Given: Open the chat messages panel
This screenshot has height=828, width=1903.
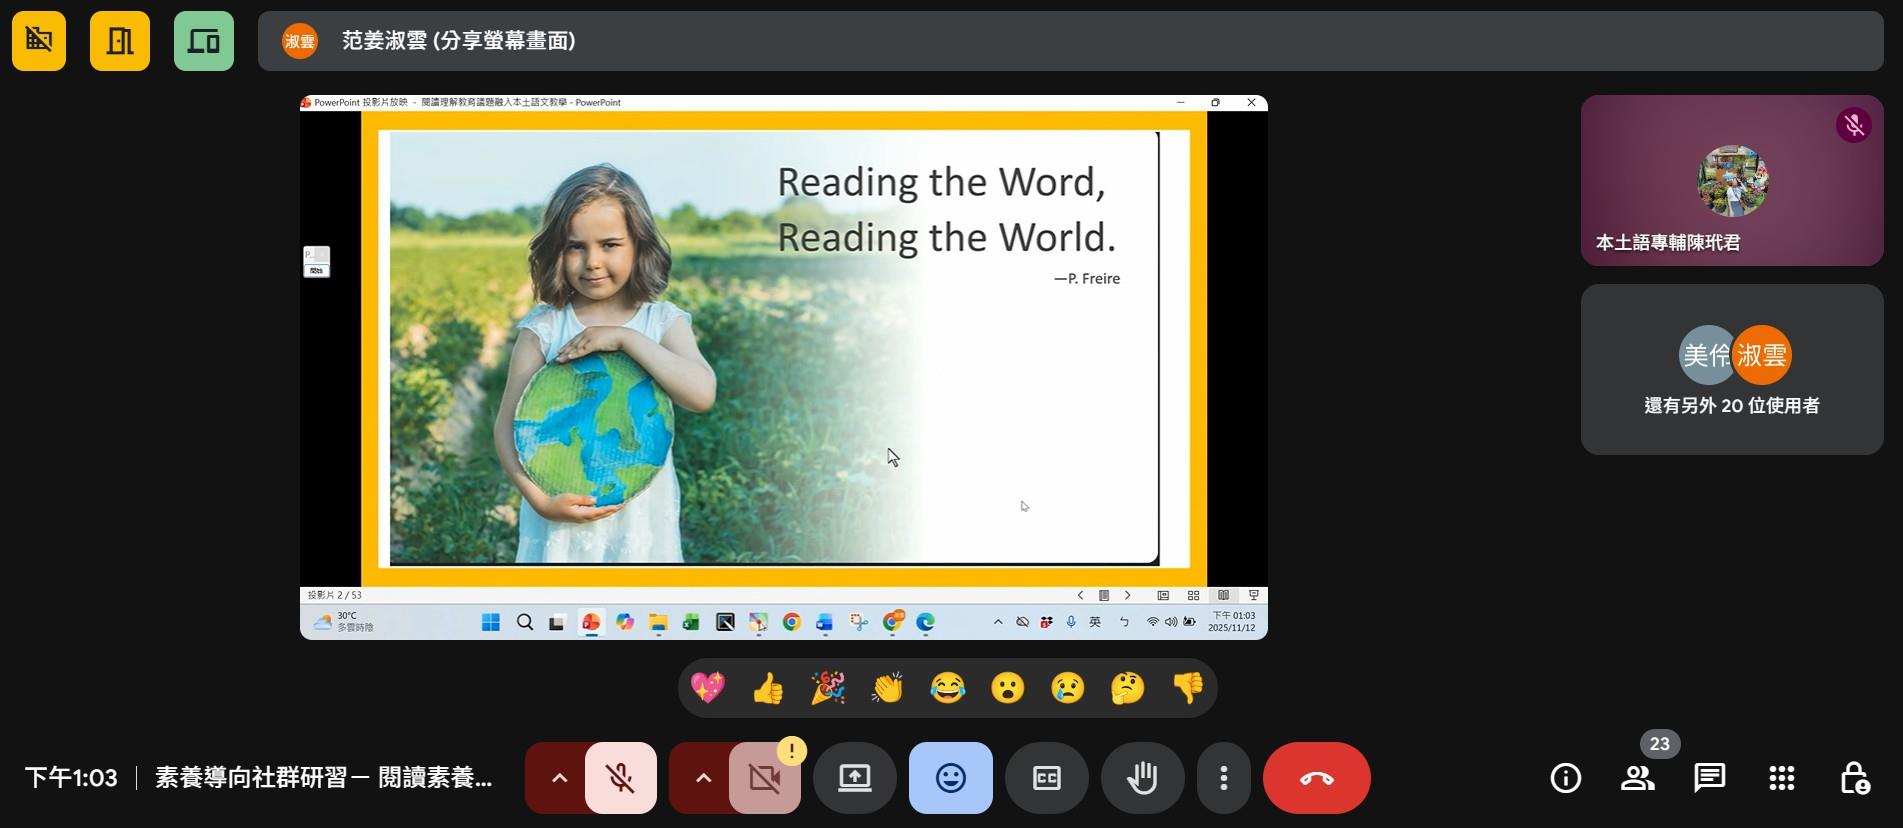Looking at the screenshot, I should click(x=1709, y=778).
